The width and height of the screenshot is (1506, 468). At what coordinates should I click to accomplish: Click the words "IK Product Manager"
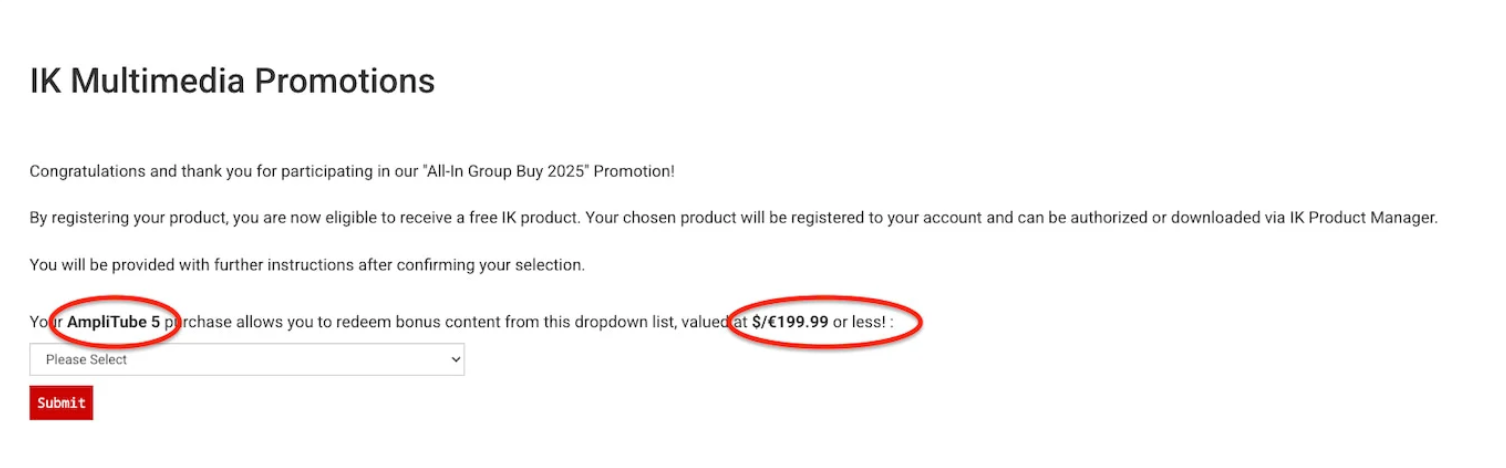1372,218
